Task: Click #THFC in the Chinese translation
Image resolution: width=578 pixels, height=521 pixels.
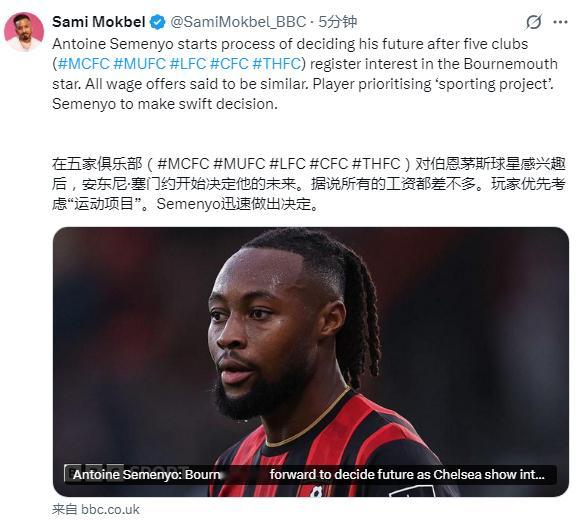Action: click(x=376, y=164)
